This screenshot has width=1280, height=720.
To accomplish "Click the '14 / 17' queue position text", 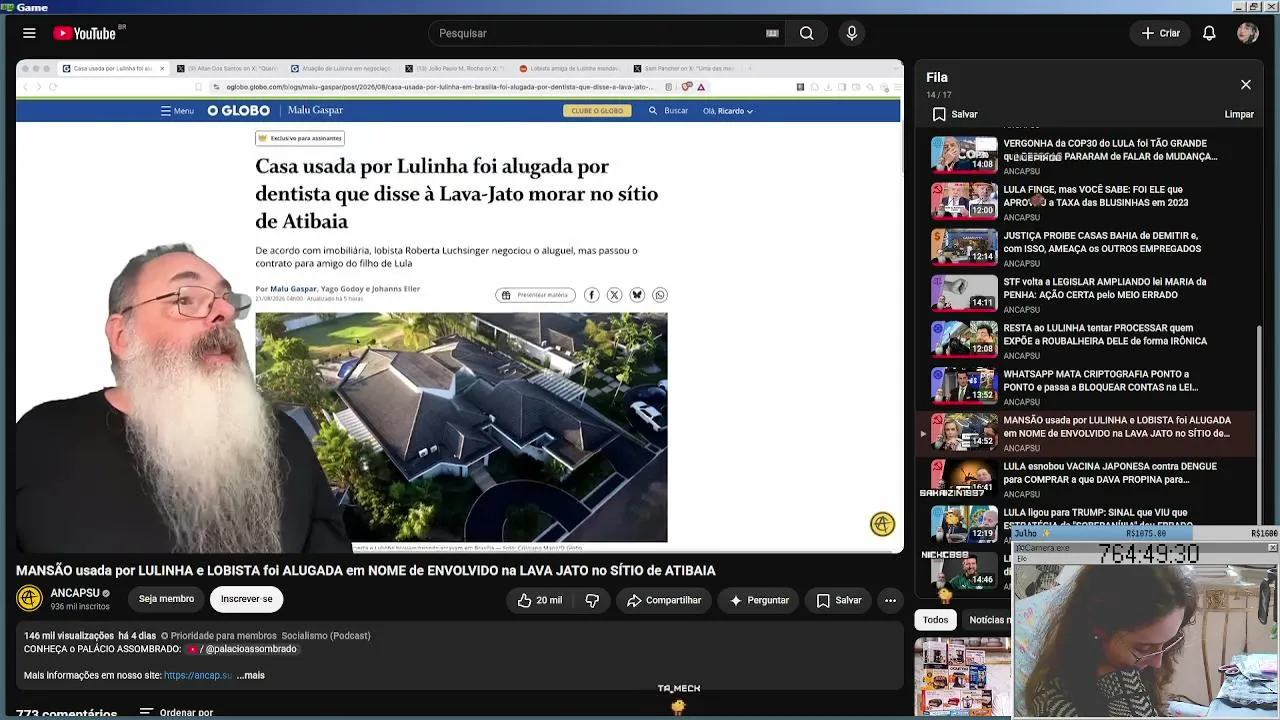I will pos(938,96).
